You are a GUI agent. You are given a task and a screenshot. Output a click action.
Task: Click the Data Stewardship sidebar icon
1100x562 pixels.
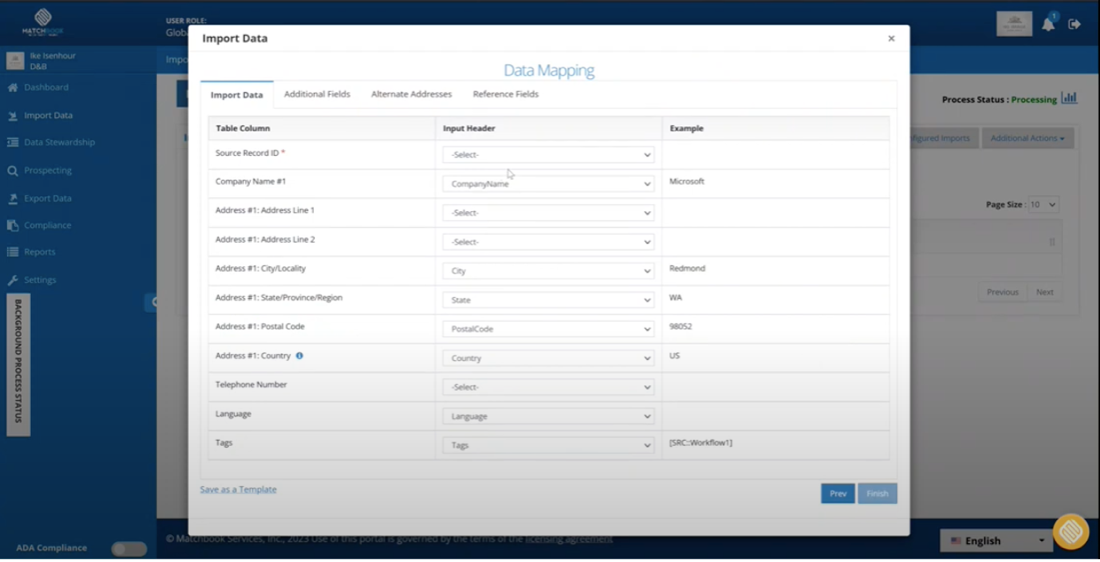pos(13,142)
